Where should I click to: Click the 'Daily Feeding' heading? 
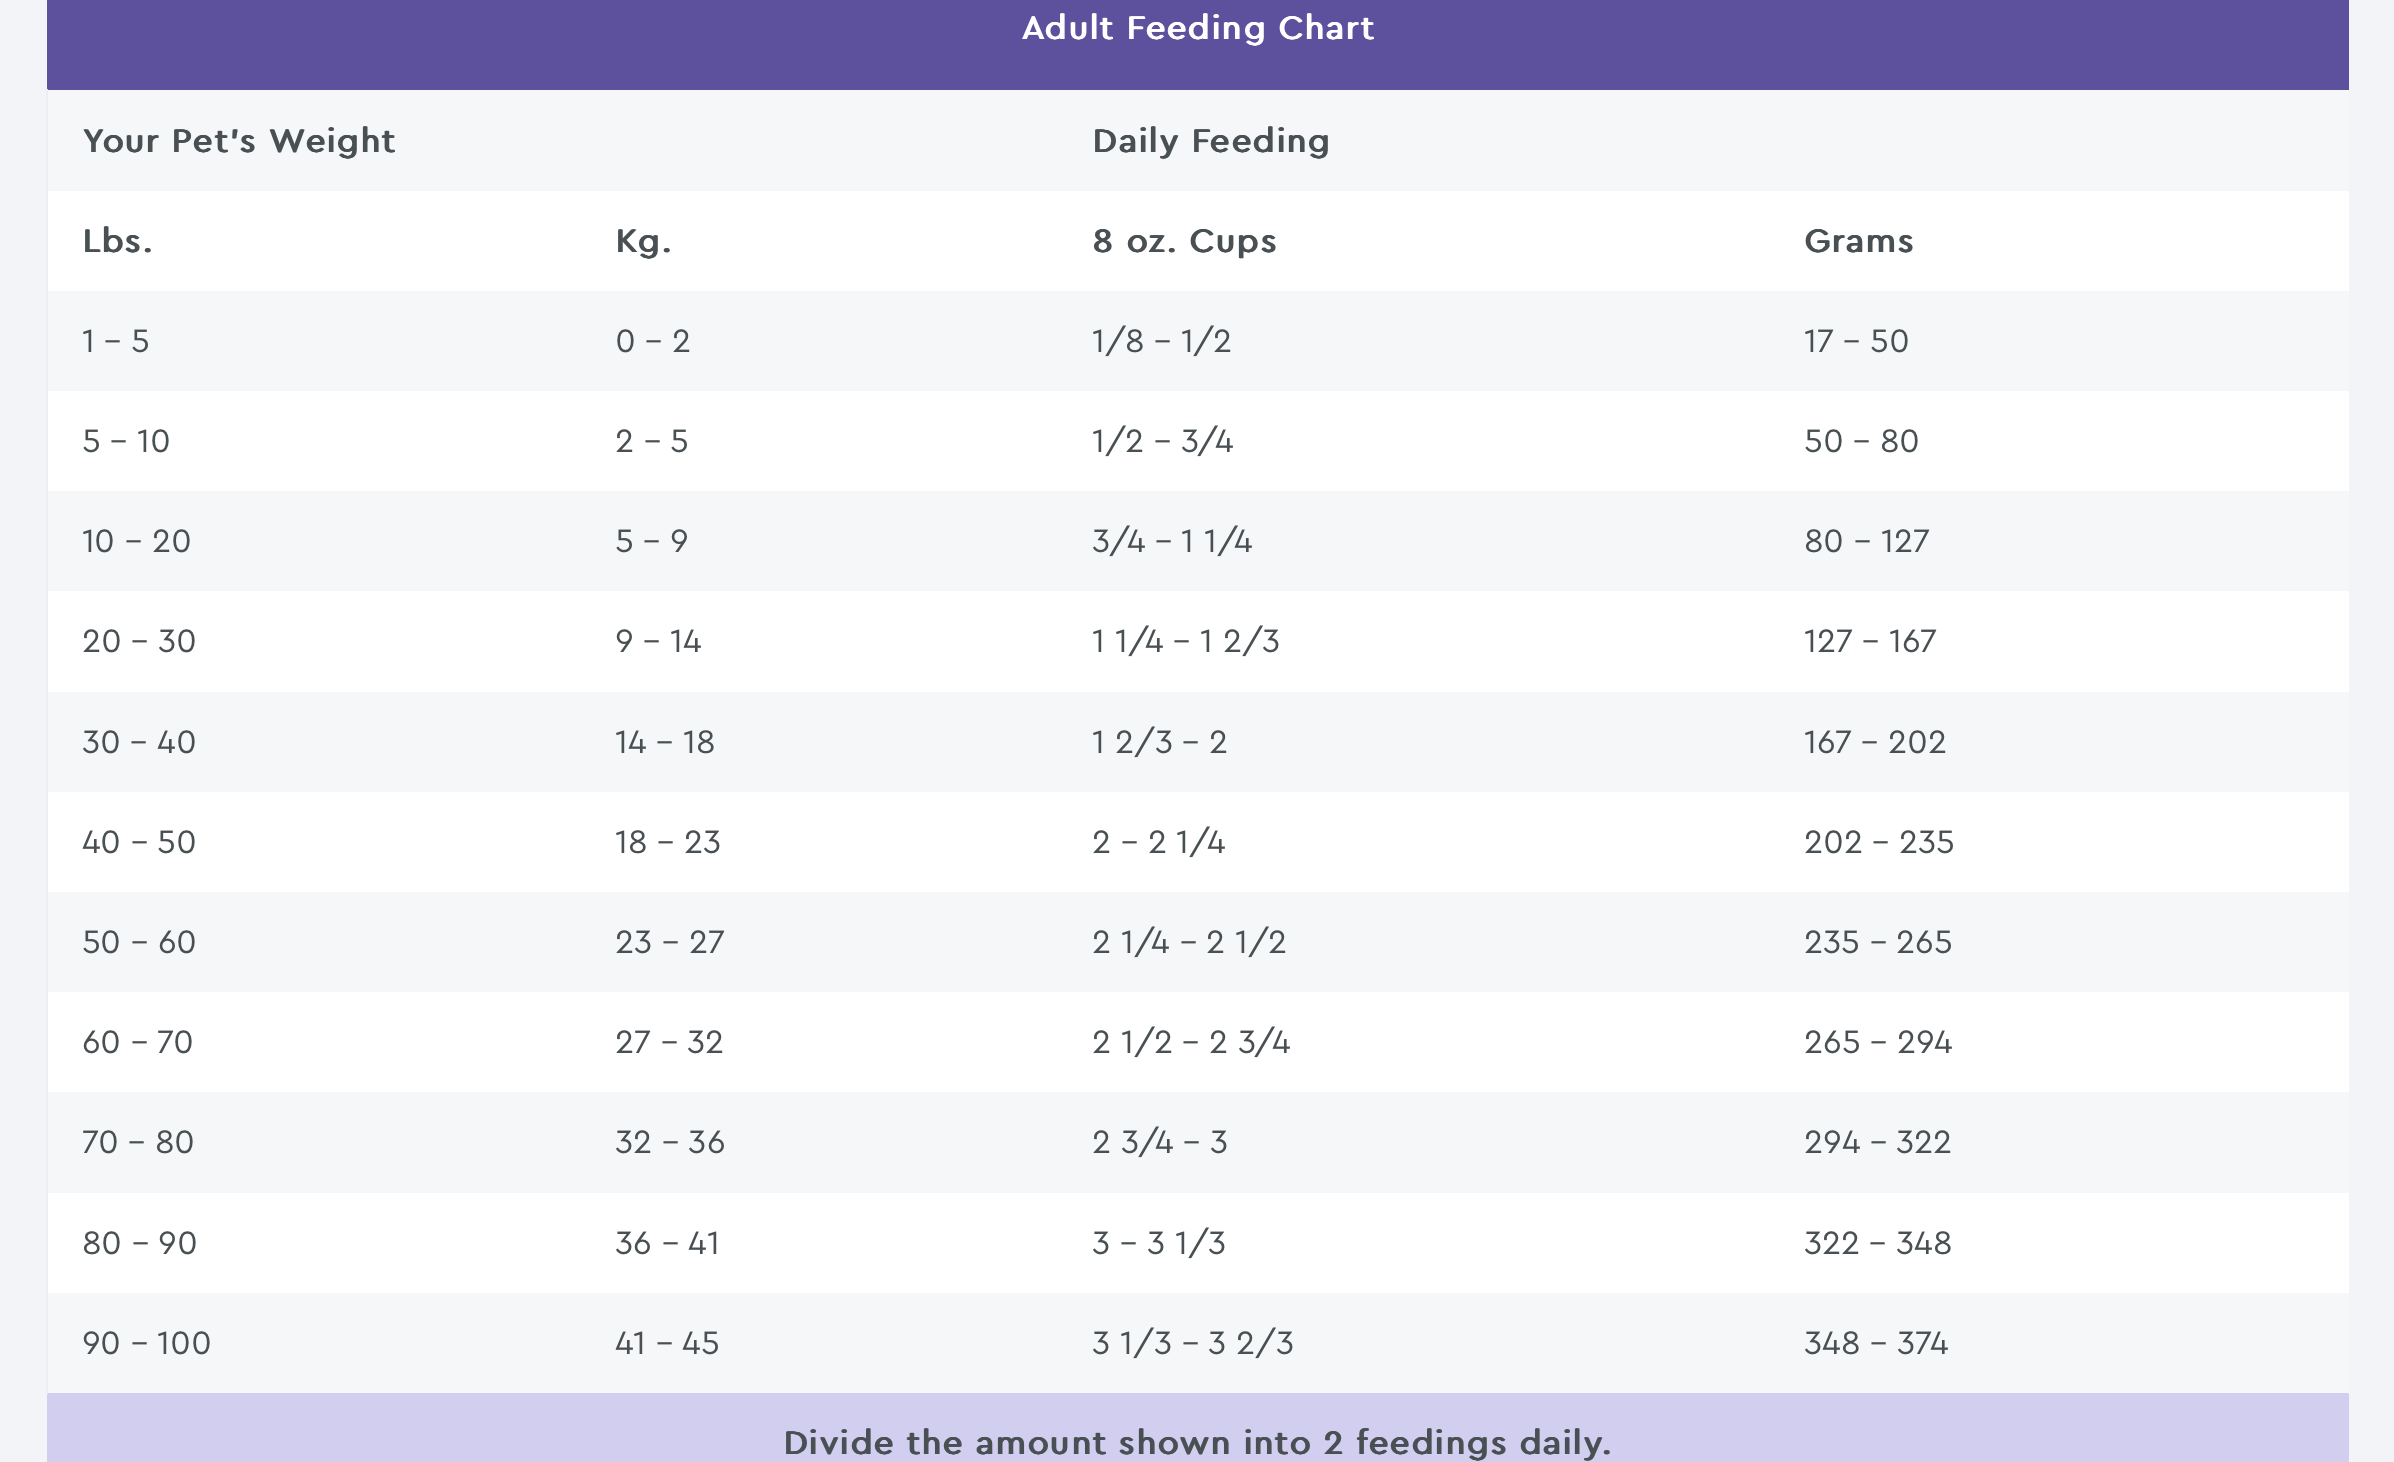pos(1210,141)
